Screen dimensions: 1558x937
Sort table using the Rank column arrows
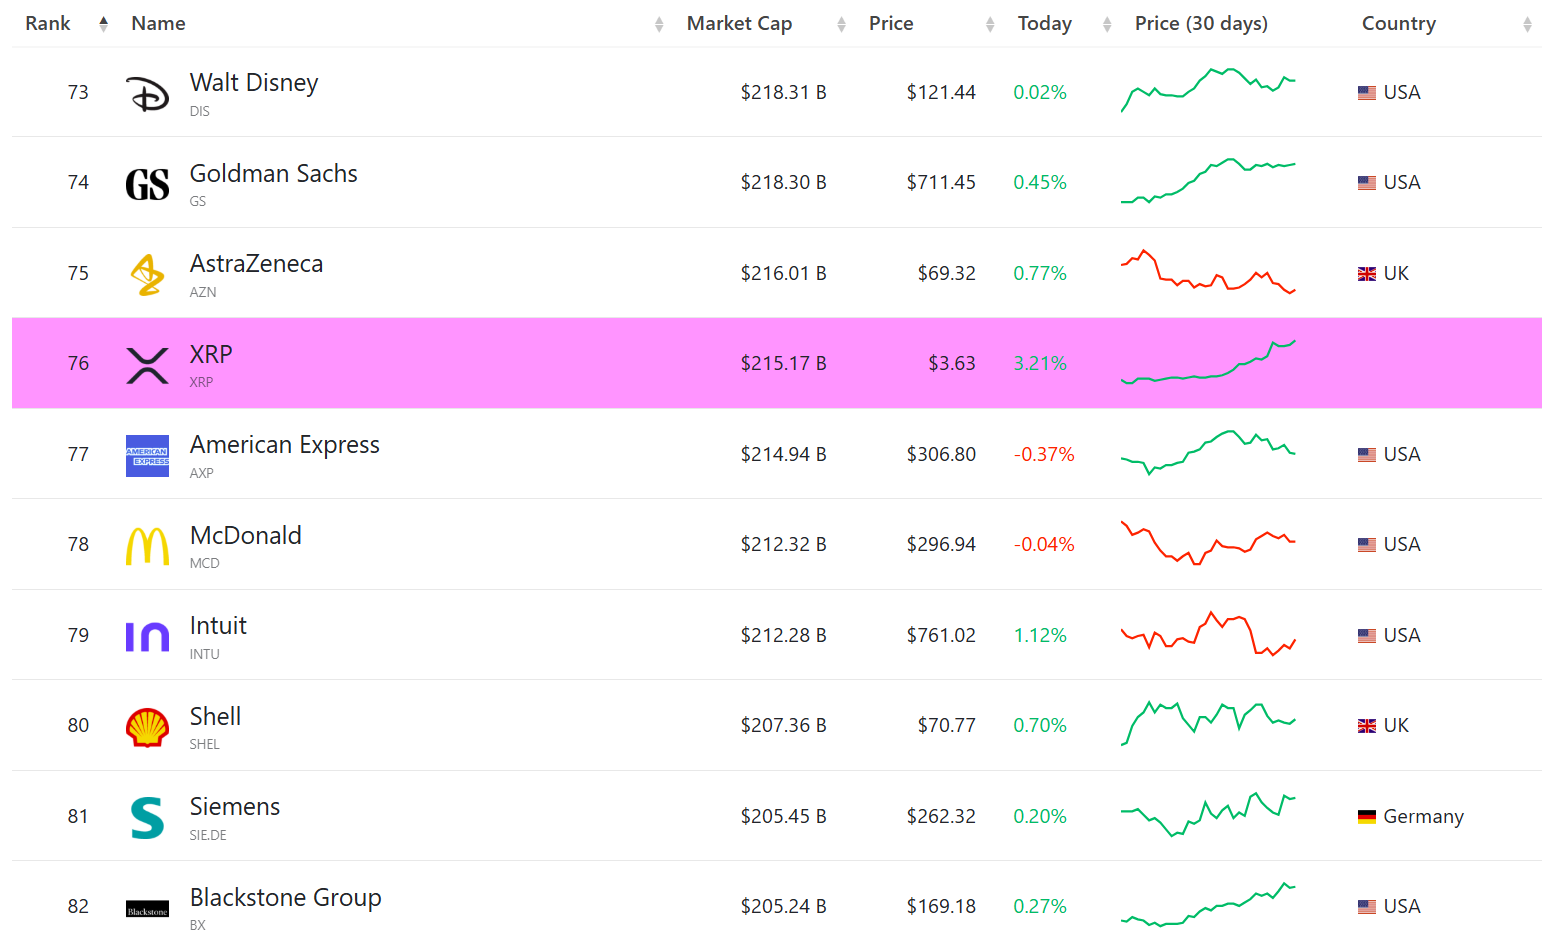[x=103, y=24]
